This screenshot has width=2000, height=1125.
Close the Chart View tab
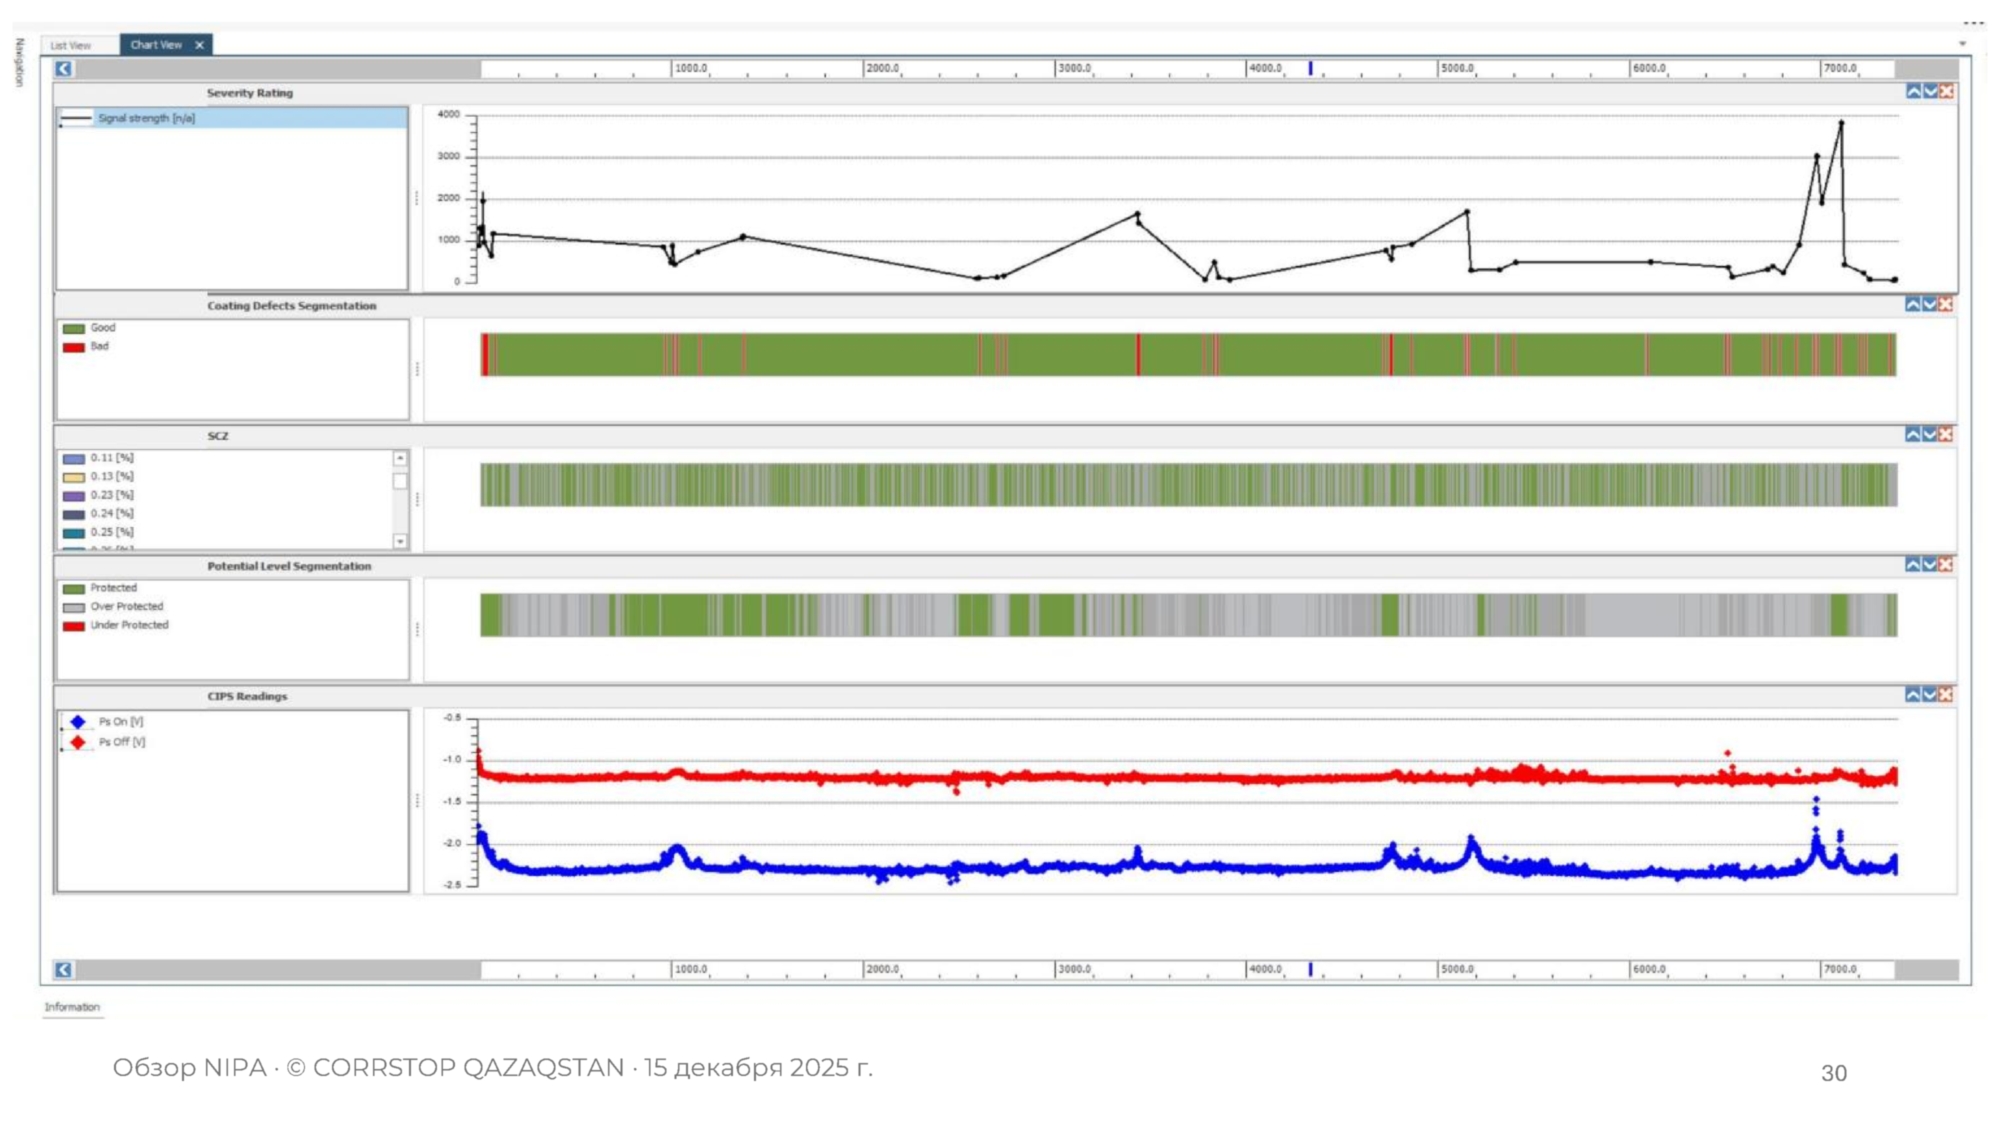pyautogui.click(x=200, y=45)
